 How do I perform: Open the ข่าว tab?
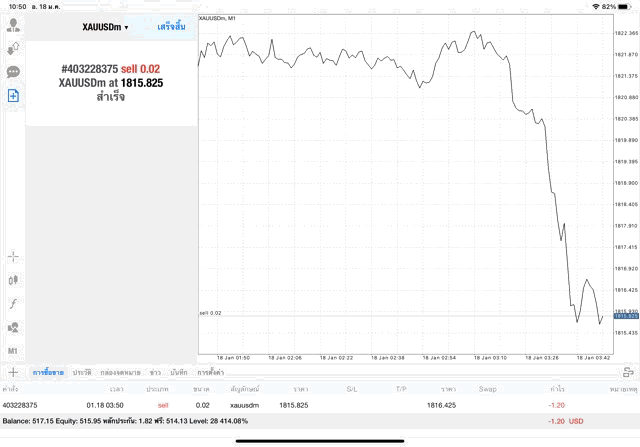point(155,372)
